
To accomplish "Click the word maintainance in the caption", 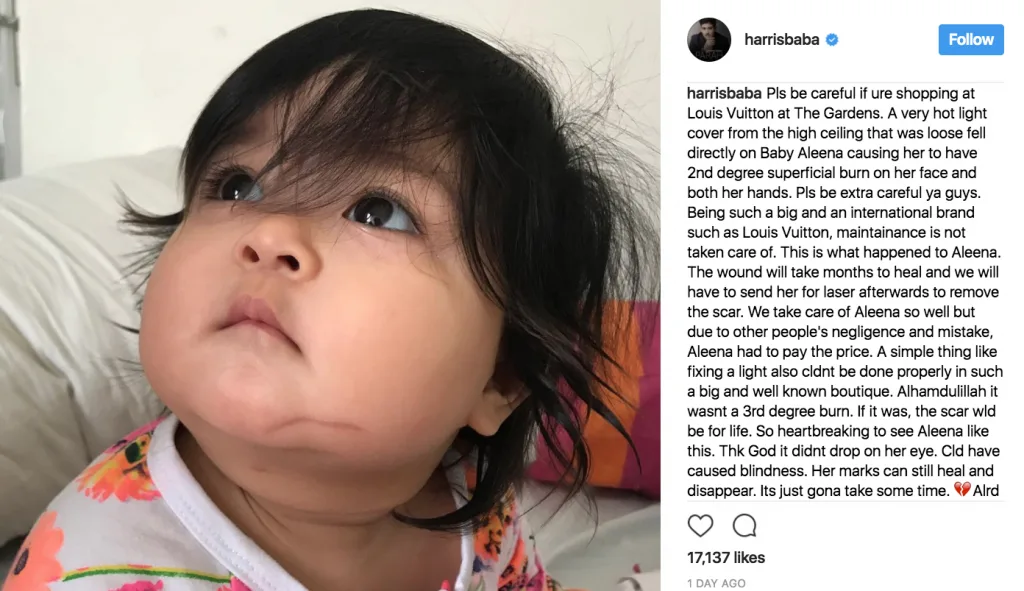I will (x=882, y=232).
